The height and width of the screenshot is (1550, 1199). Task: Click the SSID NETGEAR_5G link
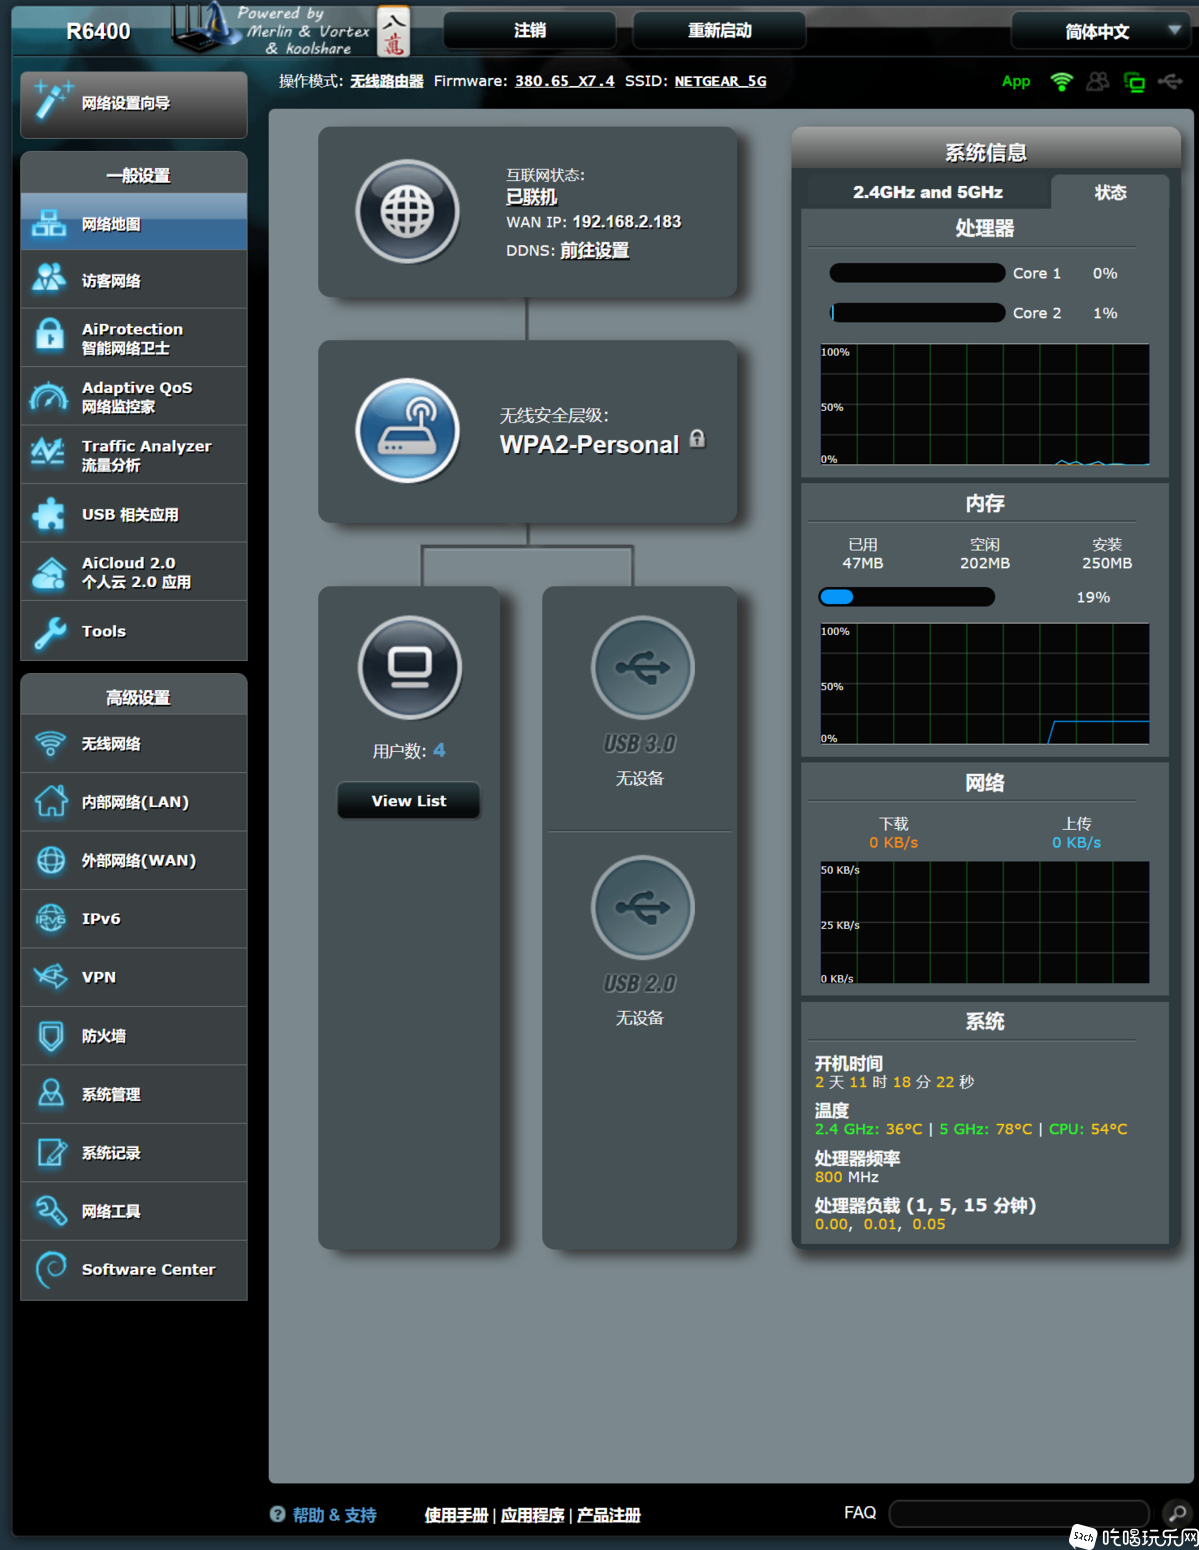(721, 81)
